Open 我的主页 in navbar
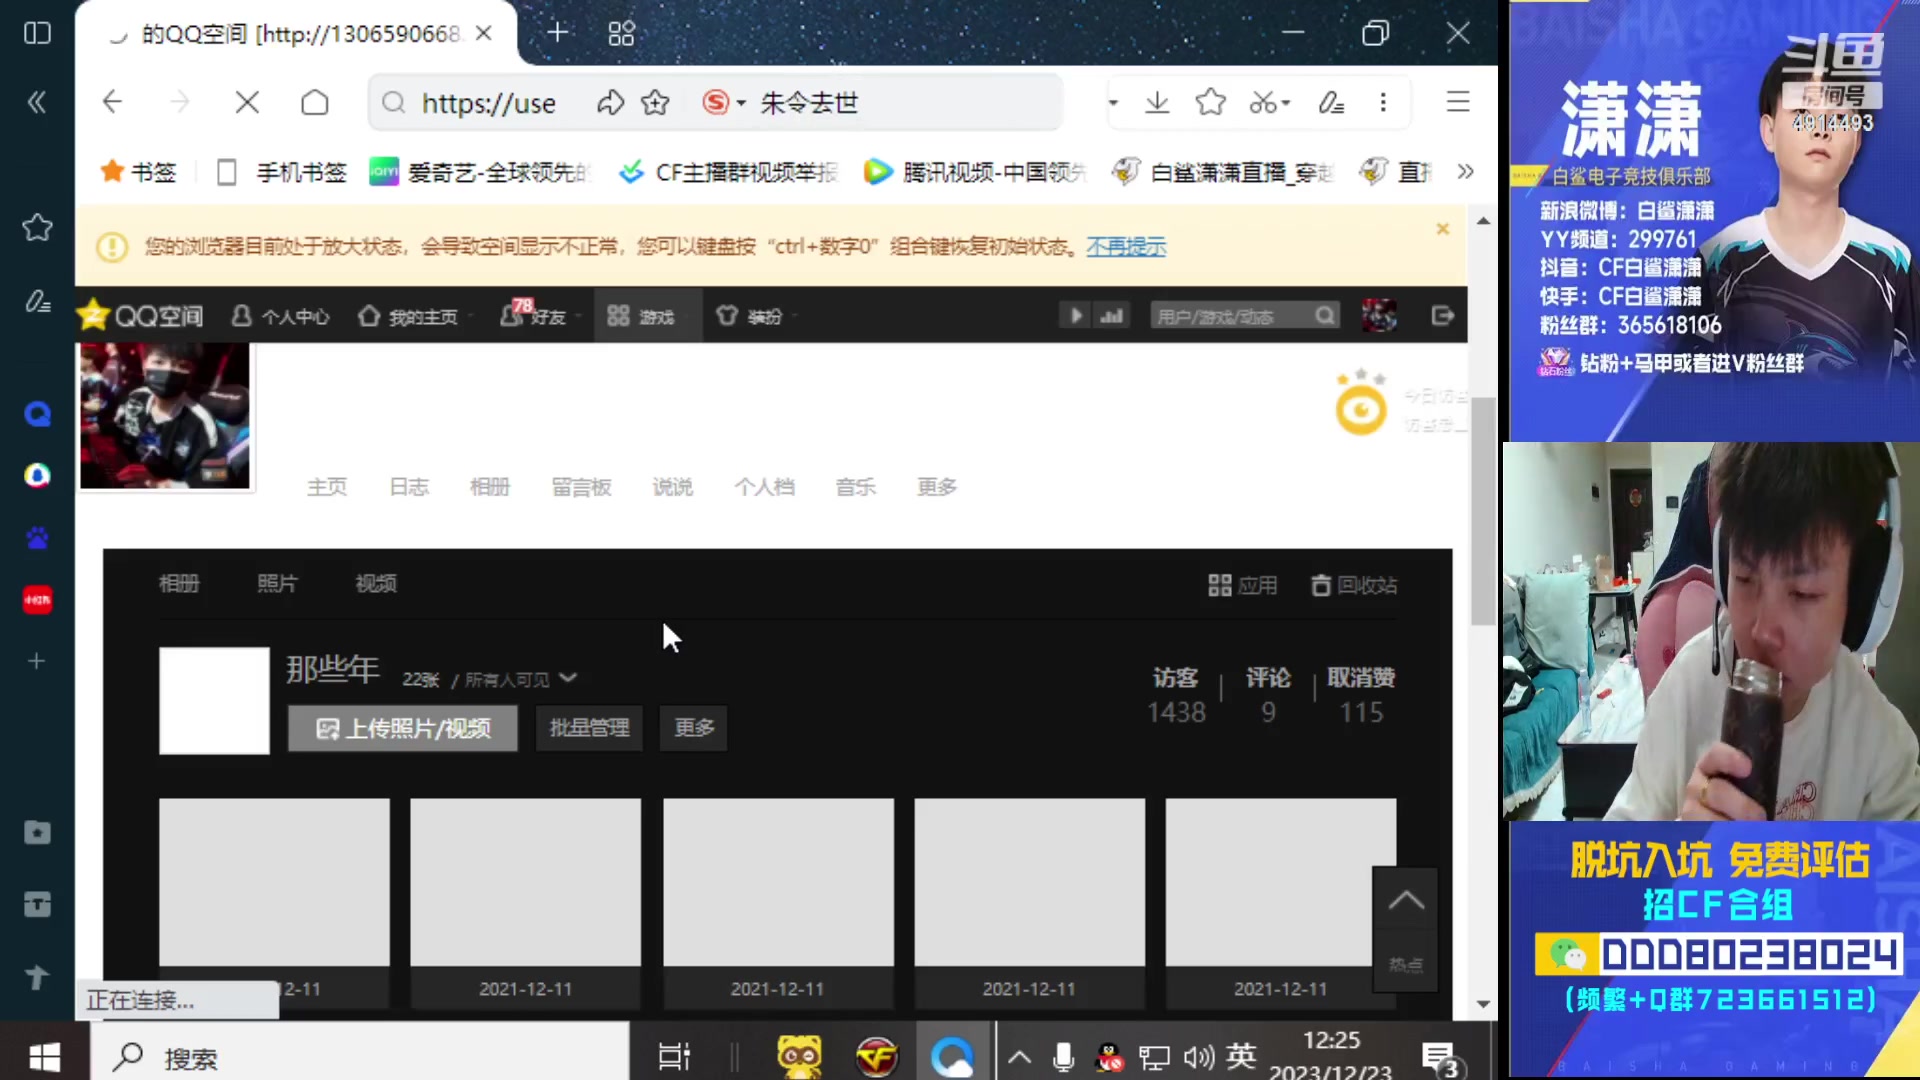Screen dimensions: 1920x1080 click(408, 316)
